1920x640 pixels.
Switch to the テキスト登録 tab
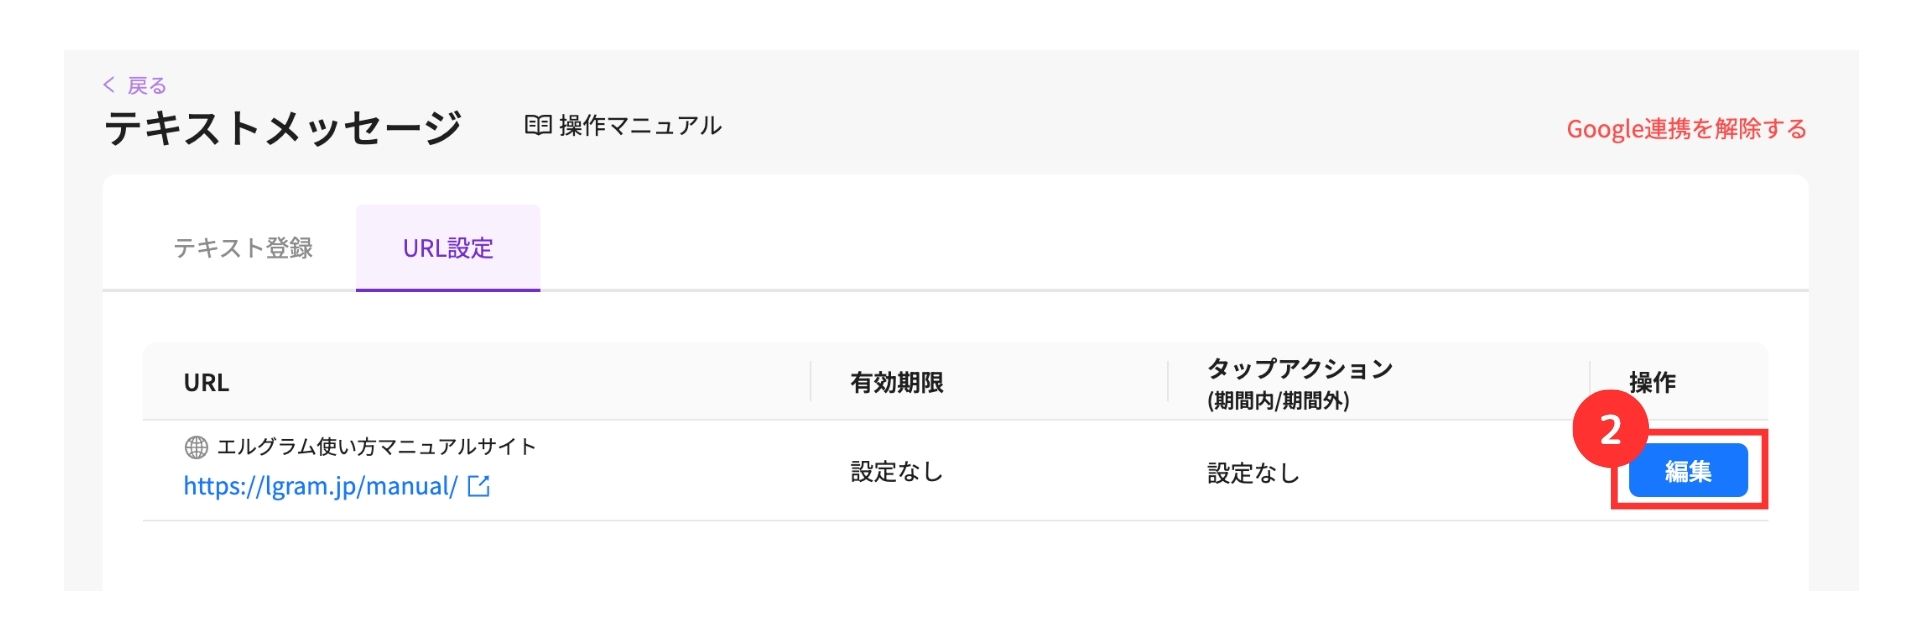click(243, 248)
